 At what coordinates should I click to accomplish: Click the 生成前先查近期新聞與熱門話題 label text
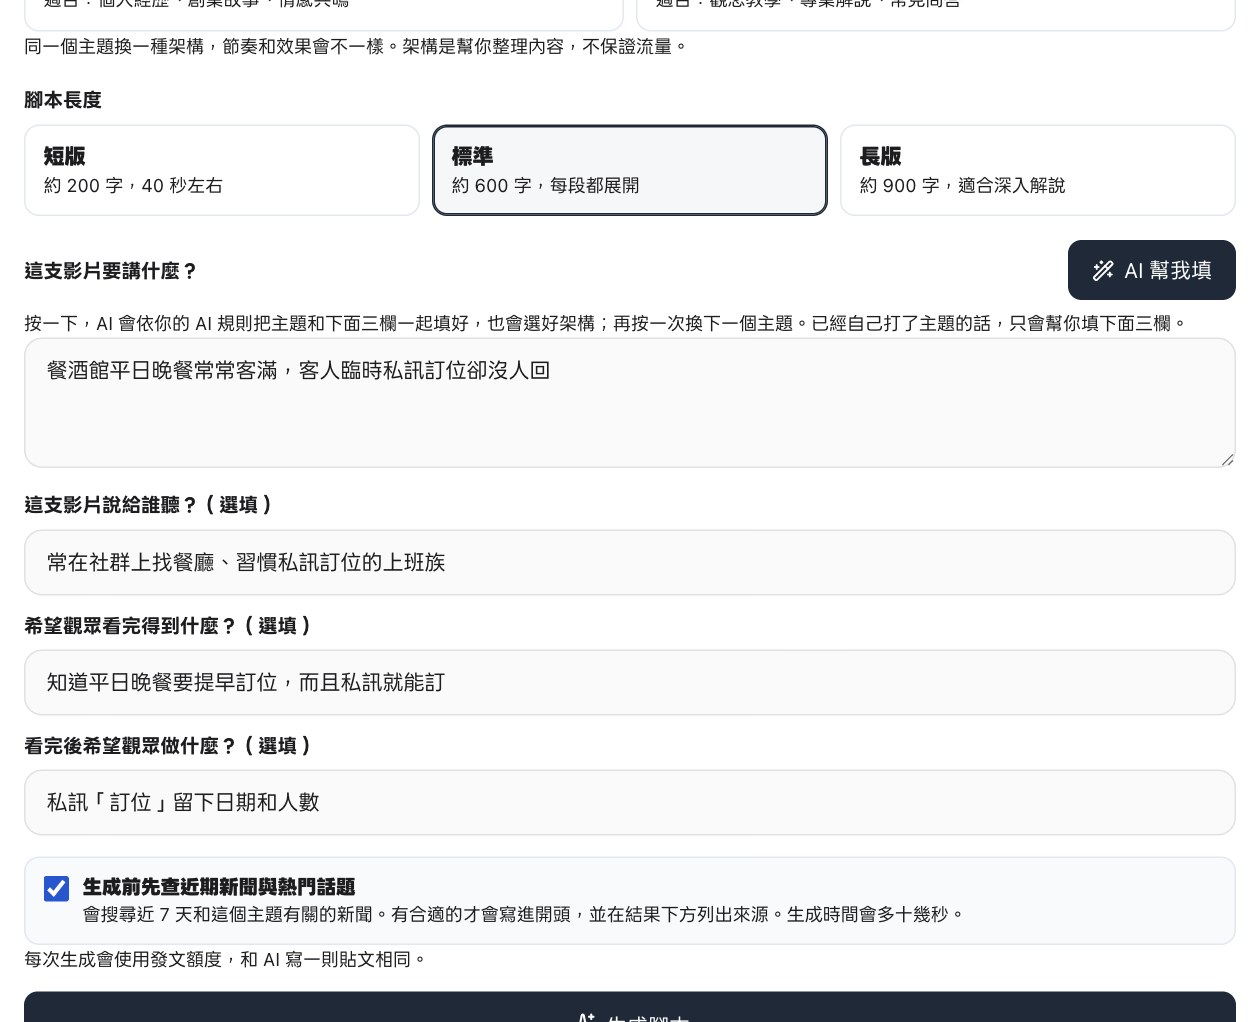click(219, 887)
